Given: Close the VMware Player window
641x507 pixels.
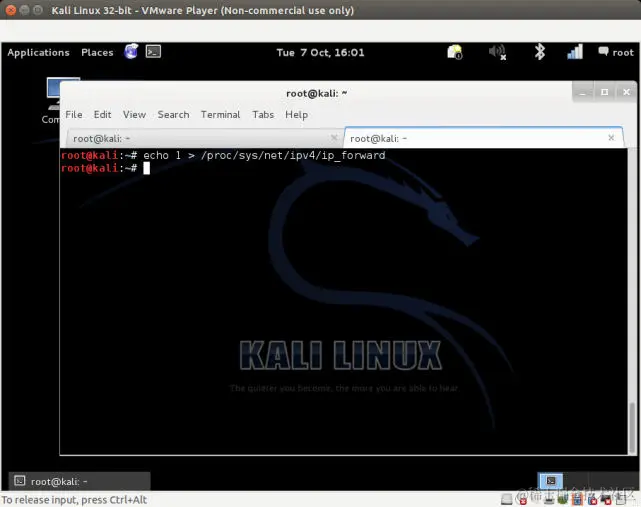Looking at the screenshot, I should coord(11,10).
